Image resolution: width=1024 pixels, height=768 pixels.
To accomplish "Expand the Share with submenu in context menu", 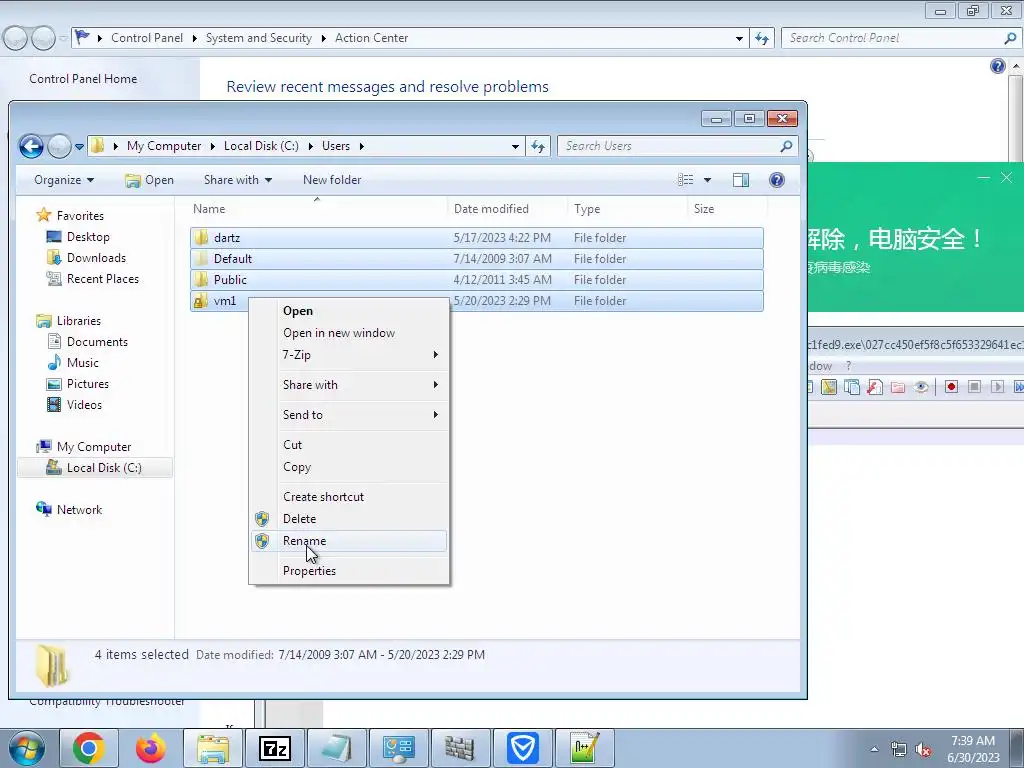I will 349,385.
